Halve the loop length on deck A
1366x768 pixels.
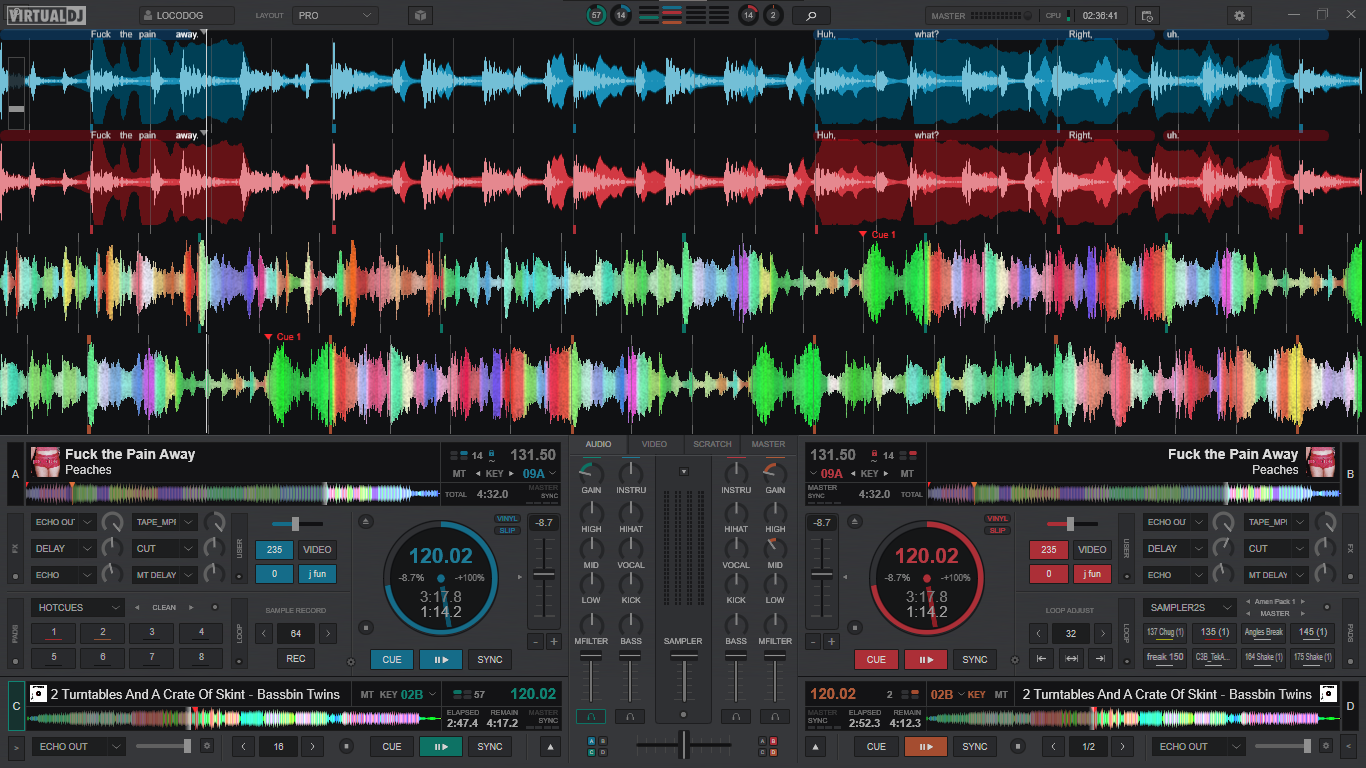pos(264,634)
